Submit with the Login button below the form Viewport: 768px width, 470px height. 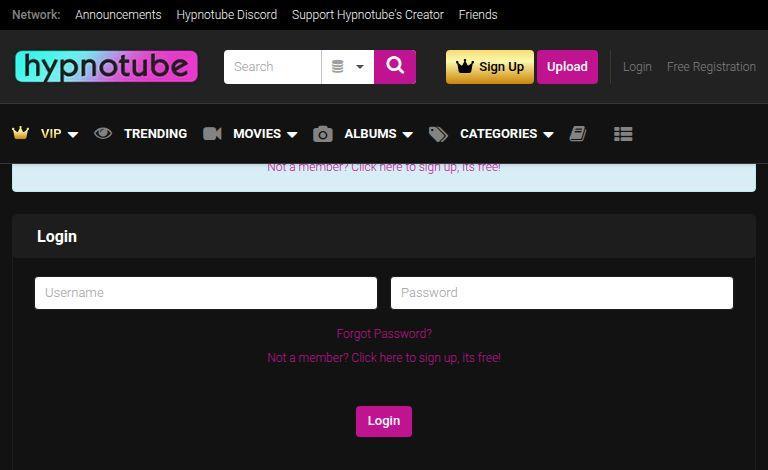[384, 421]
